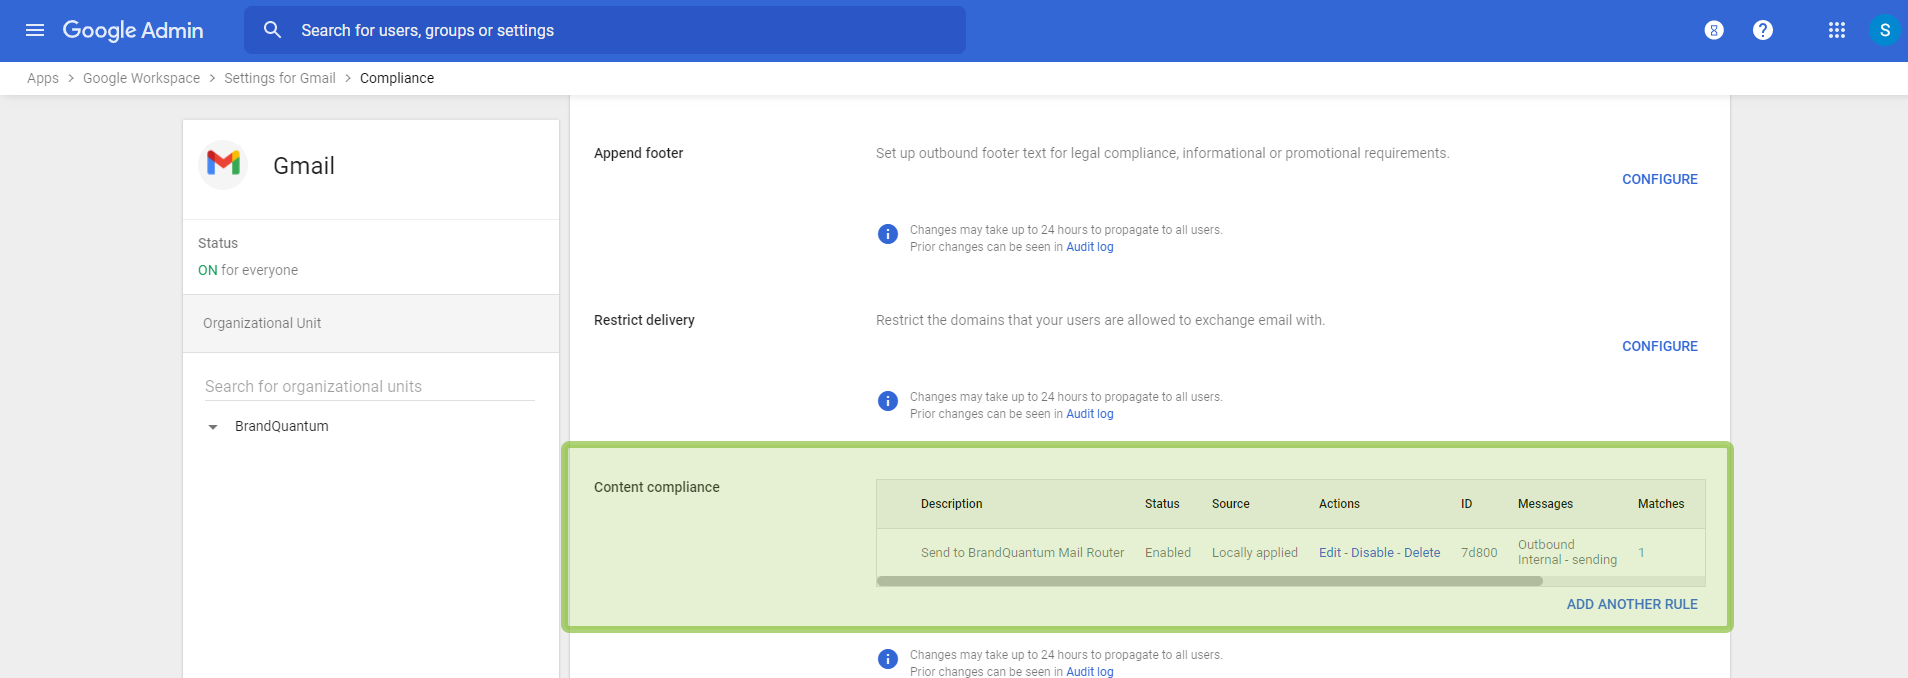This screenshot has width=1908, height=678.
Task: Click the Compliance breadcrumb
Action: click(397, 78)
